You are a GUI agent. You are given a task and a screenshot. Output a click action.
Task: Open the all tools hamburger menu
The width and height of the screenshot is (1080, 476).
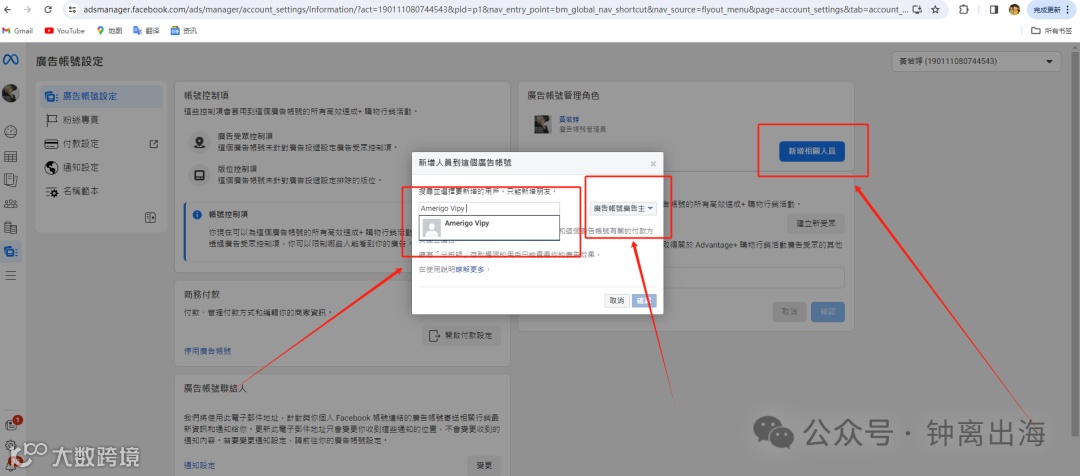coord(10,276)
